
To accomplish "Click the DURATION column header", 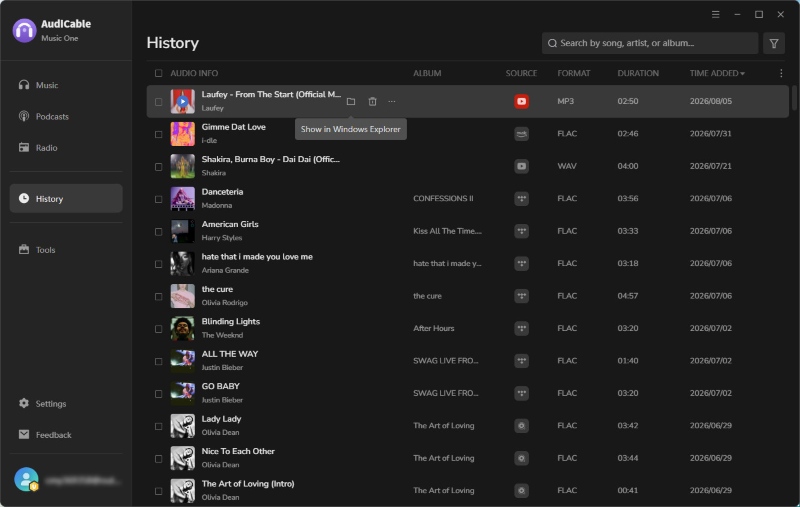I will (x=638, y=73).
